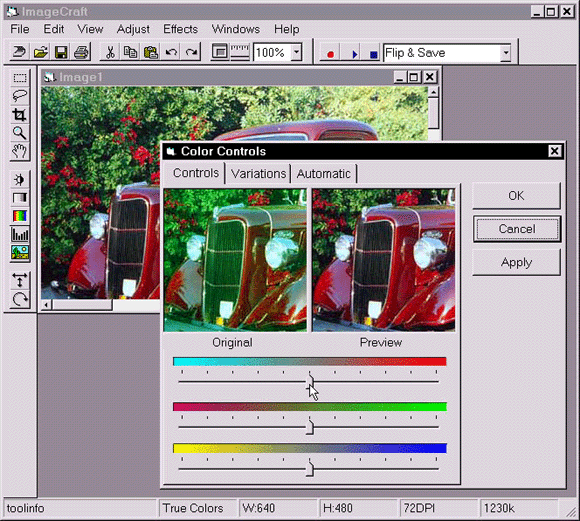Redo with the toolbar redo arrow
580x521 pixels.
coord(191,52)
